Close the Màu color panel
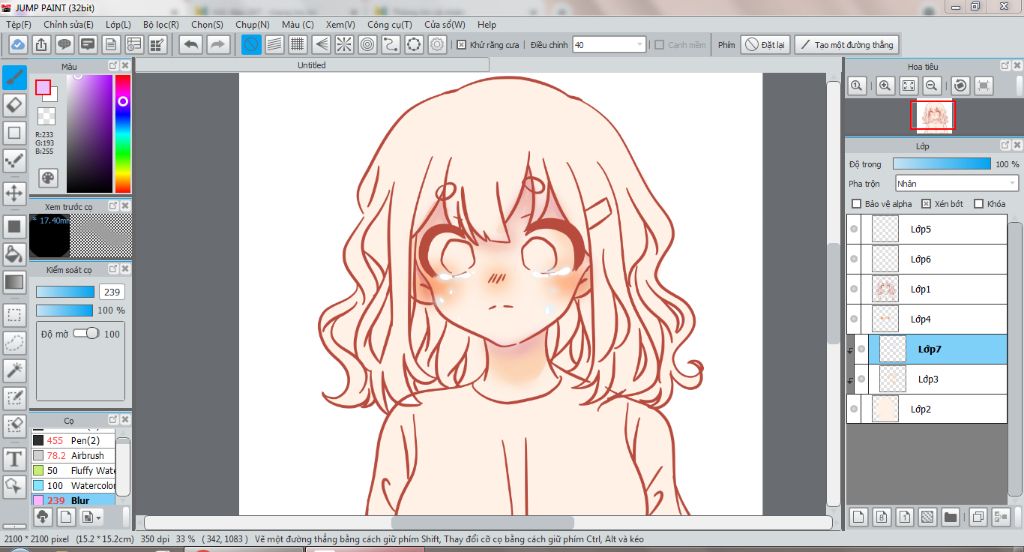The width and height of the screenshot is (1024, 552). click(125, 65)
